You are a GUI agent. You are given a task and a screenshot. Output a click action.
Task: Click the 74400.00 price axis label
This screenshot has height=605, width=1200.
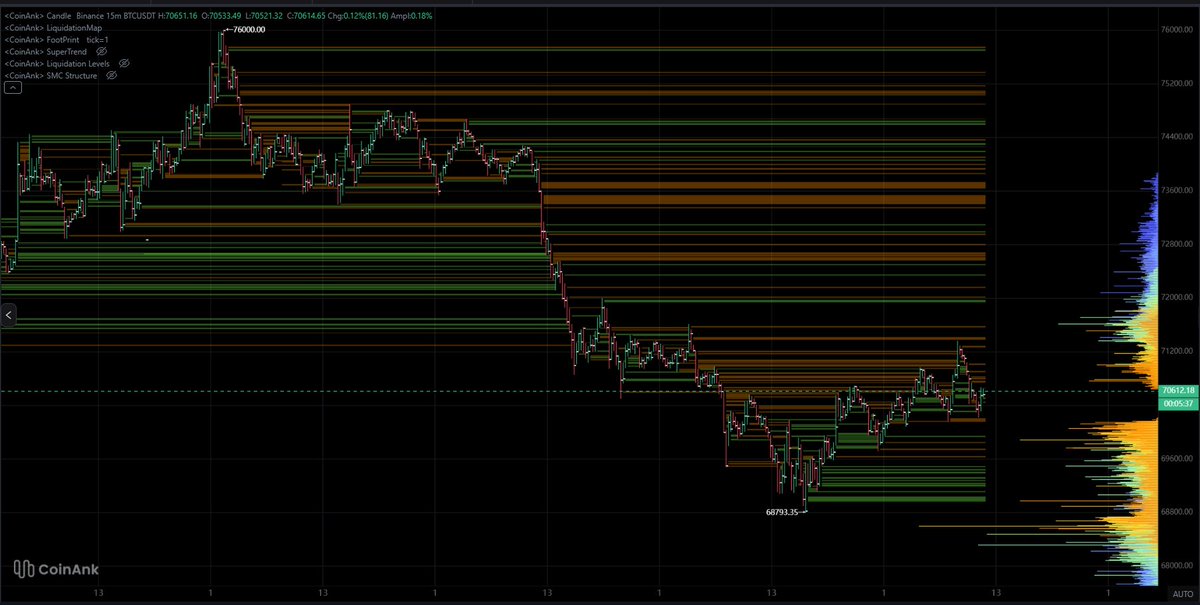(1176, 137)
